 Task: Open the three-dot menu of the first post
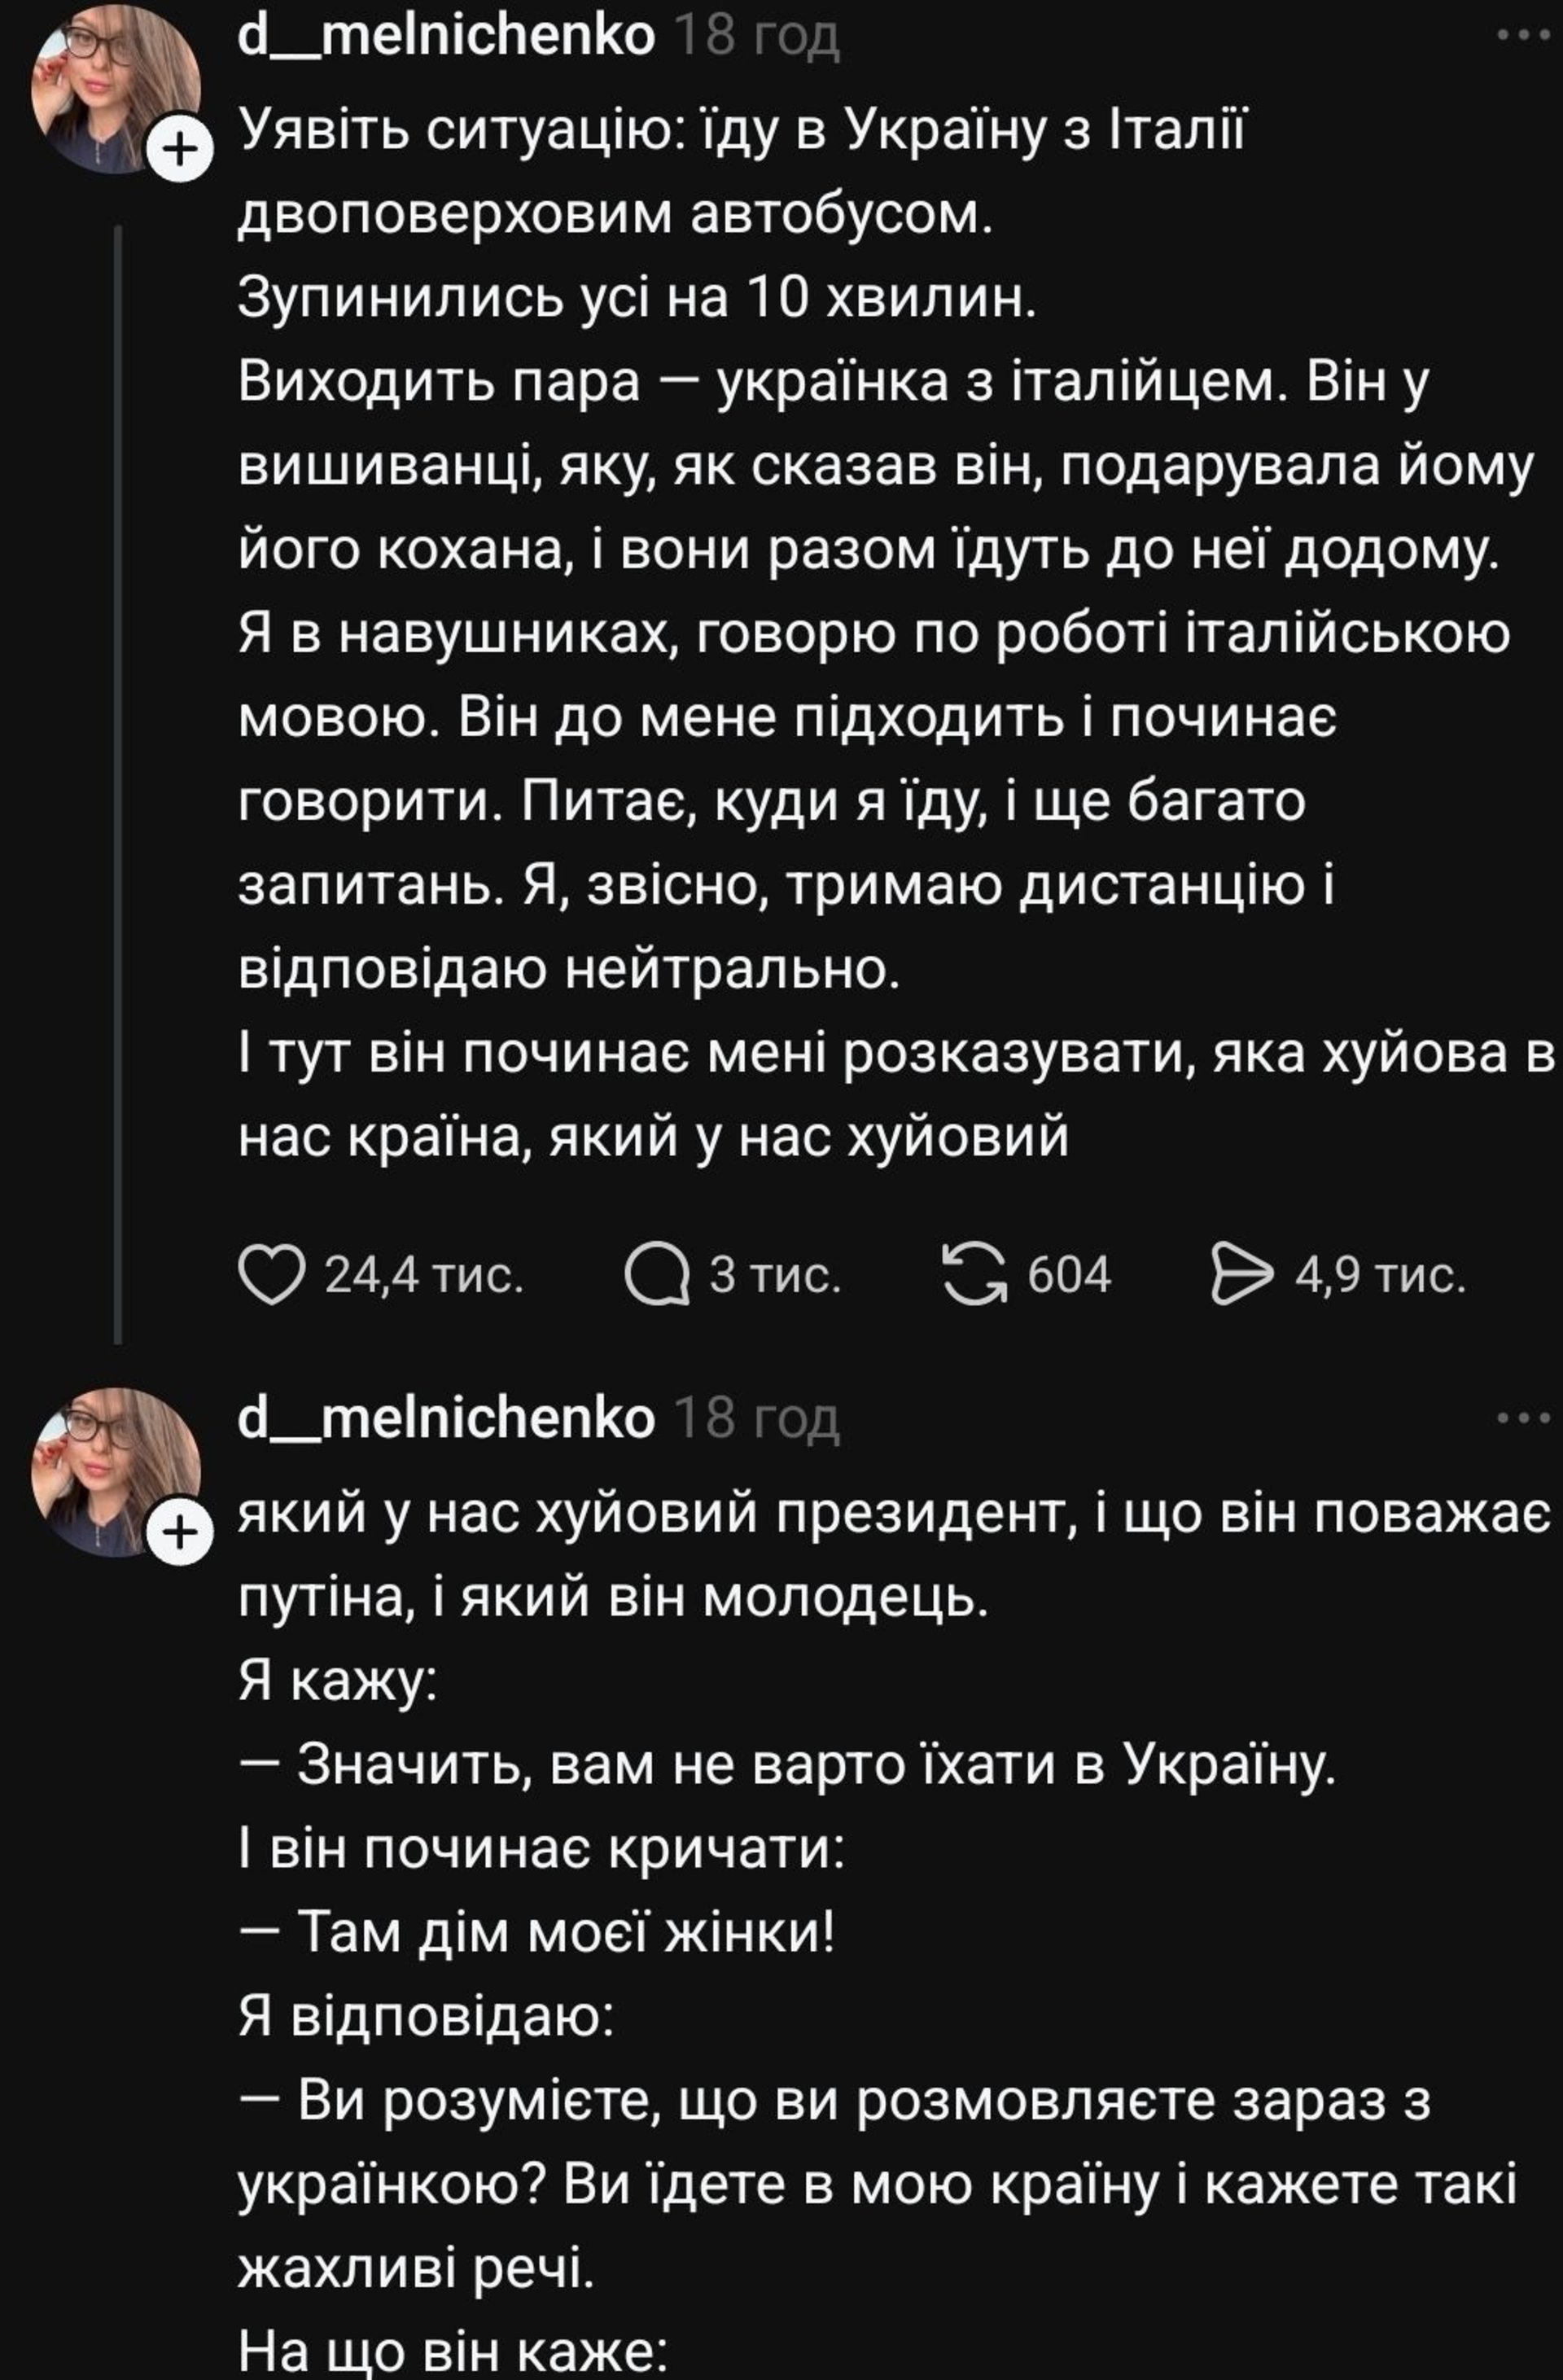click(1523, 36)
